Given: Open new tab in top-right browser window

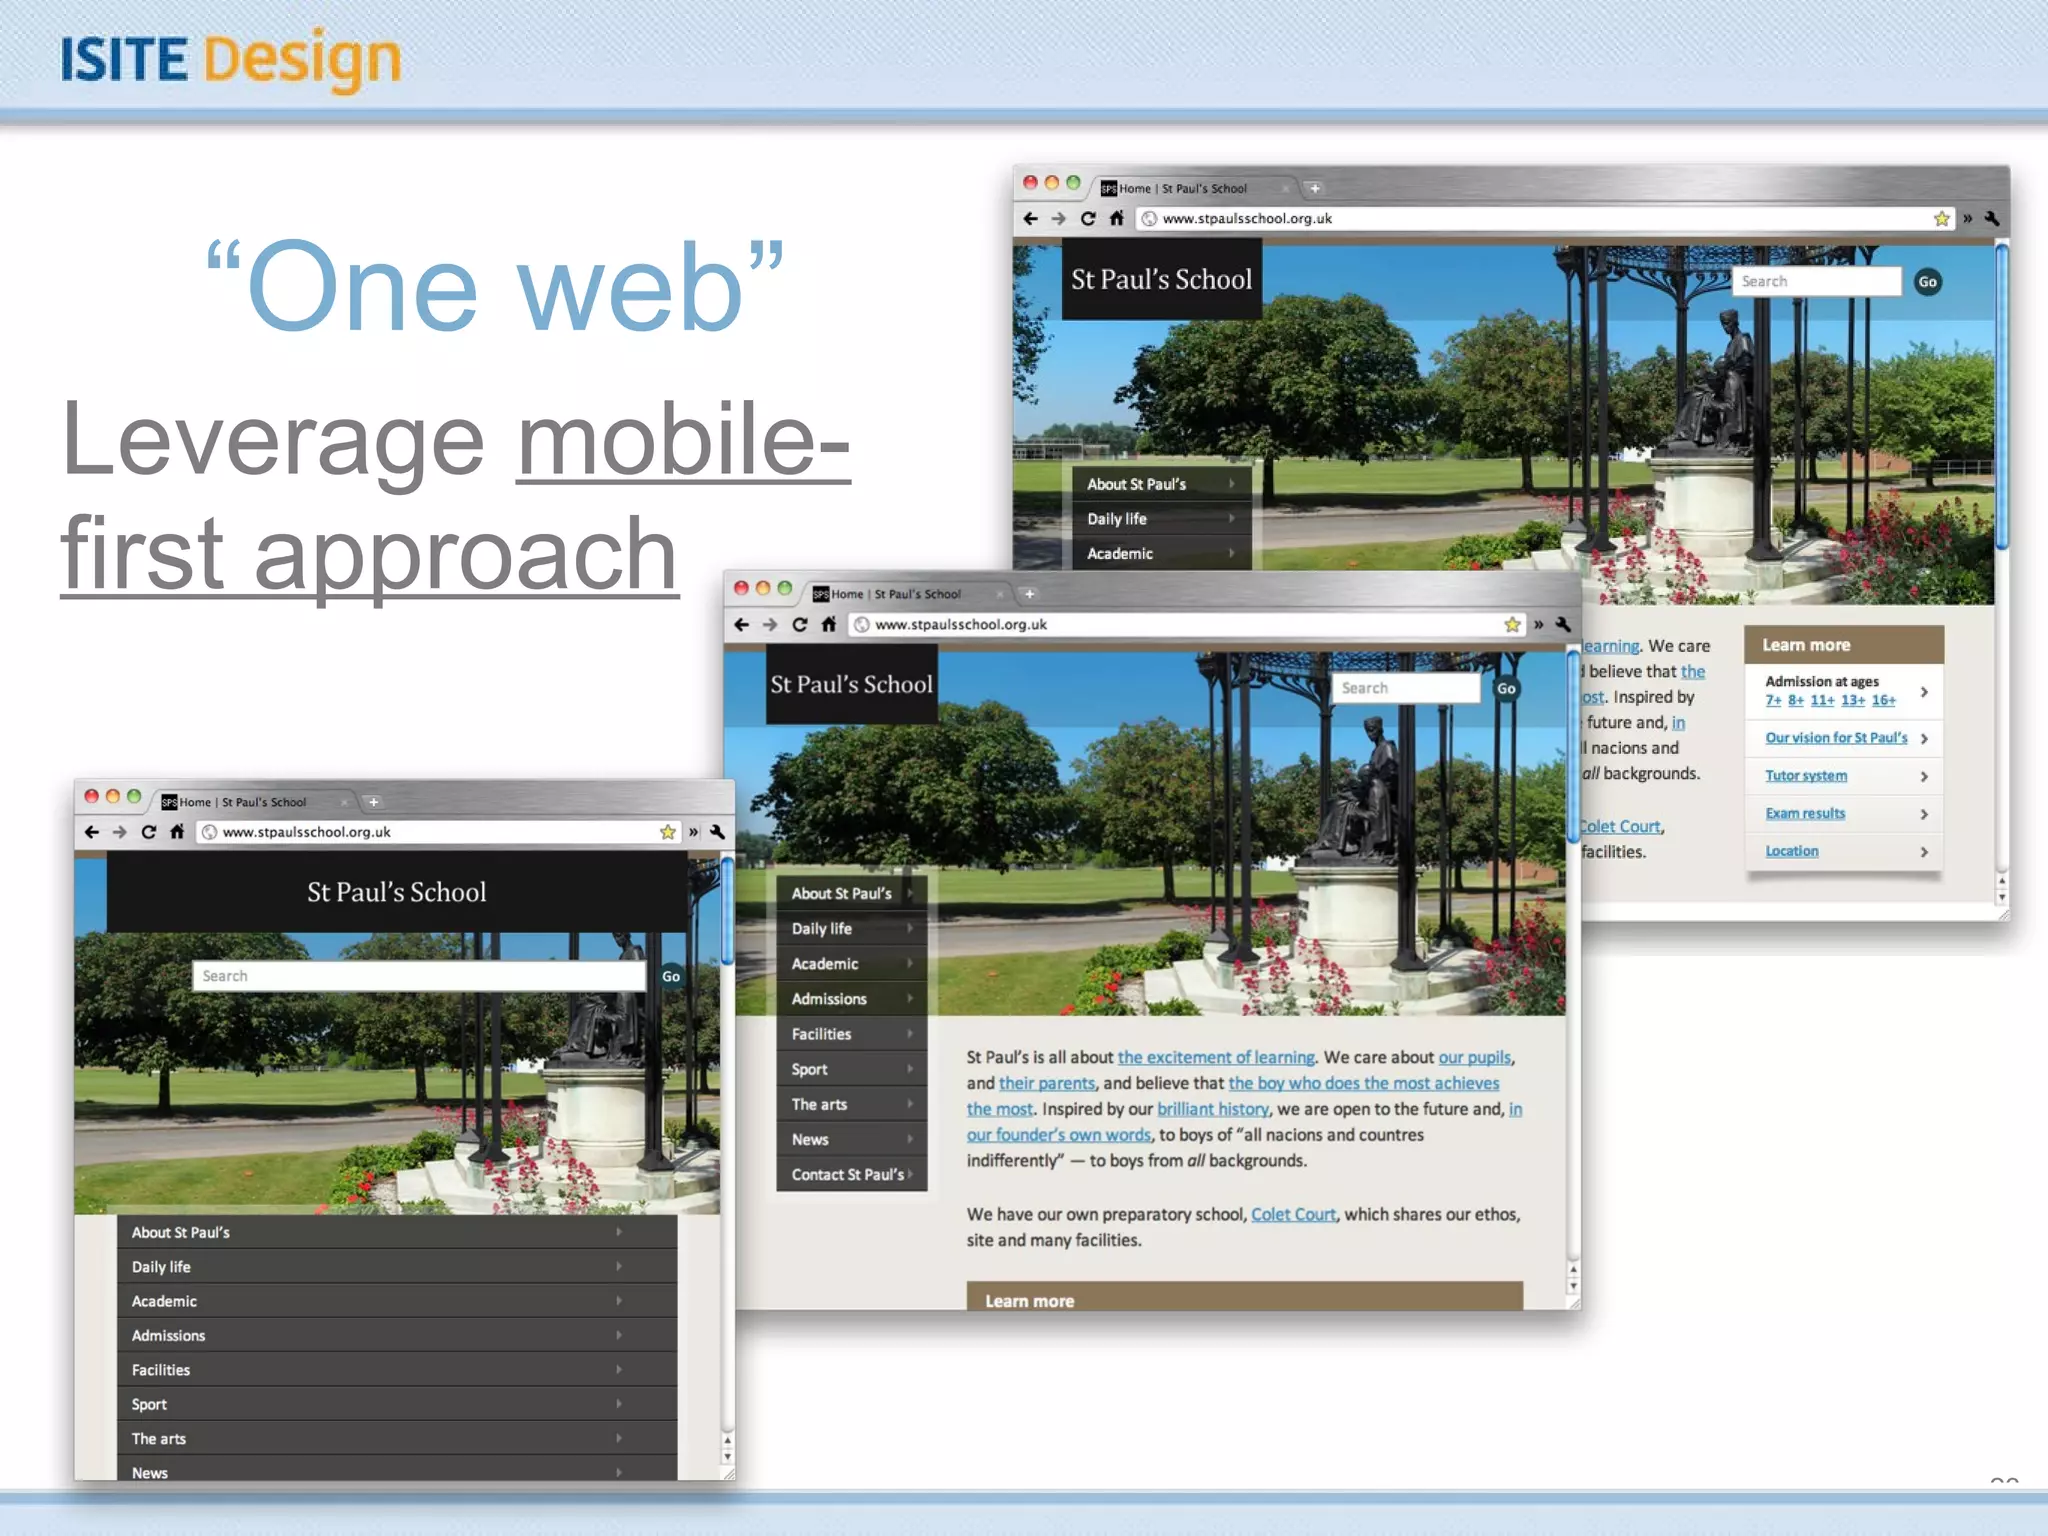Looking at the screenshot, I should tap(1315, 188).
